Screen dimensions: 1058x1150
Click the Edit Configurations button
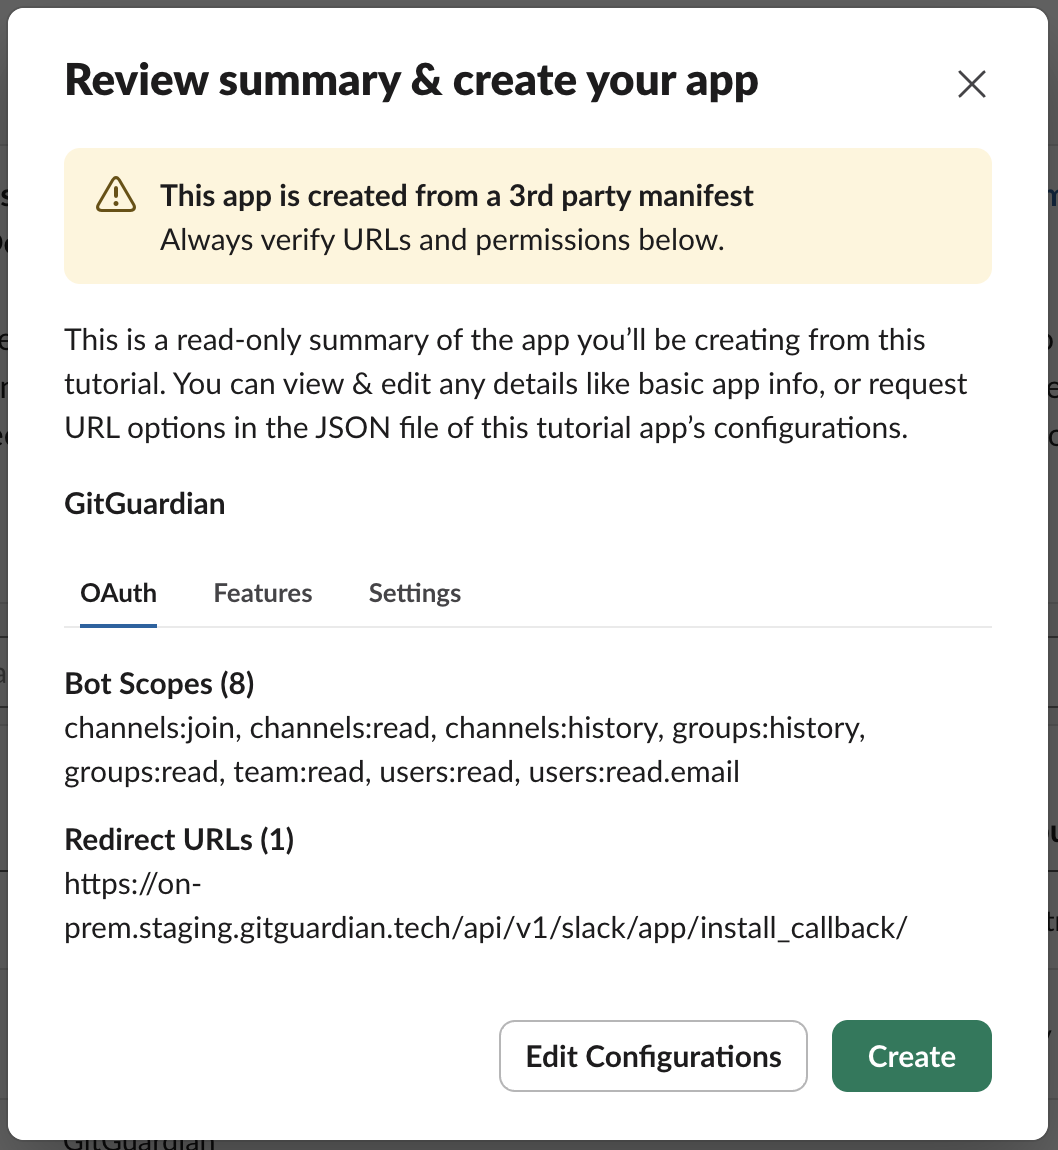(653, 1056)
